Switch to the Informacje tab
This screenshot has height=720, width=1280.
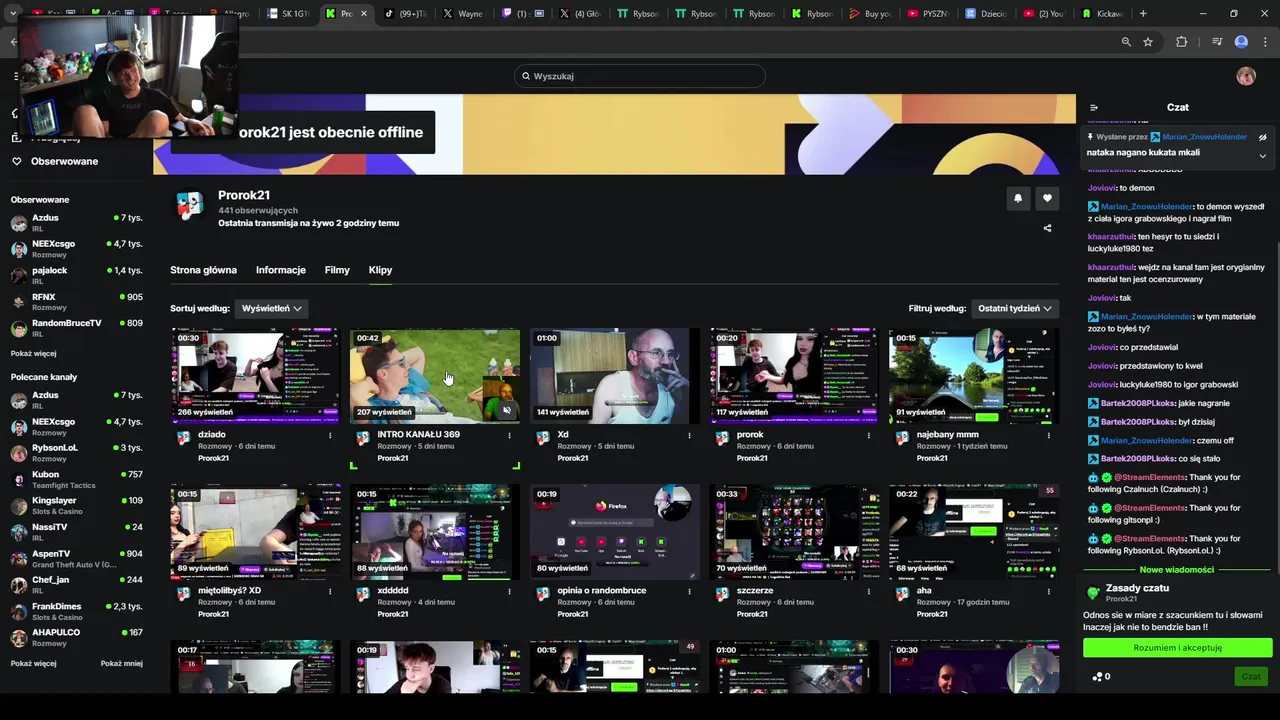point(281,270)
